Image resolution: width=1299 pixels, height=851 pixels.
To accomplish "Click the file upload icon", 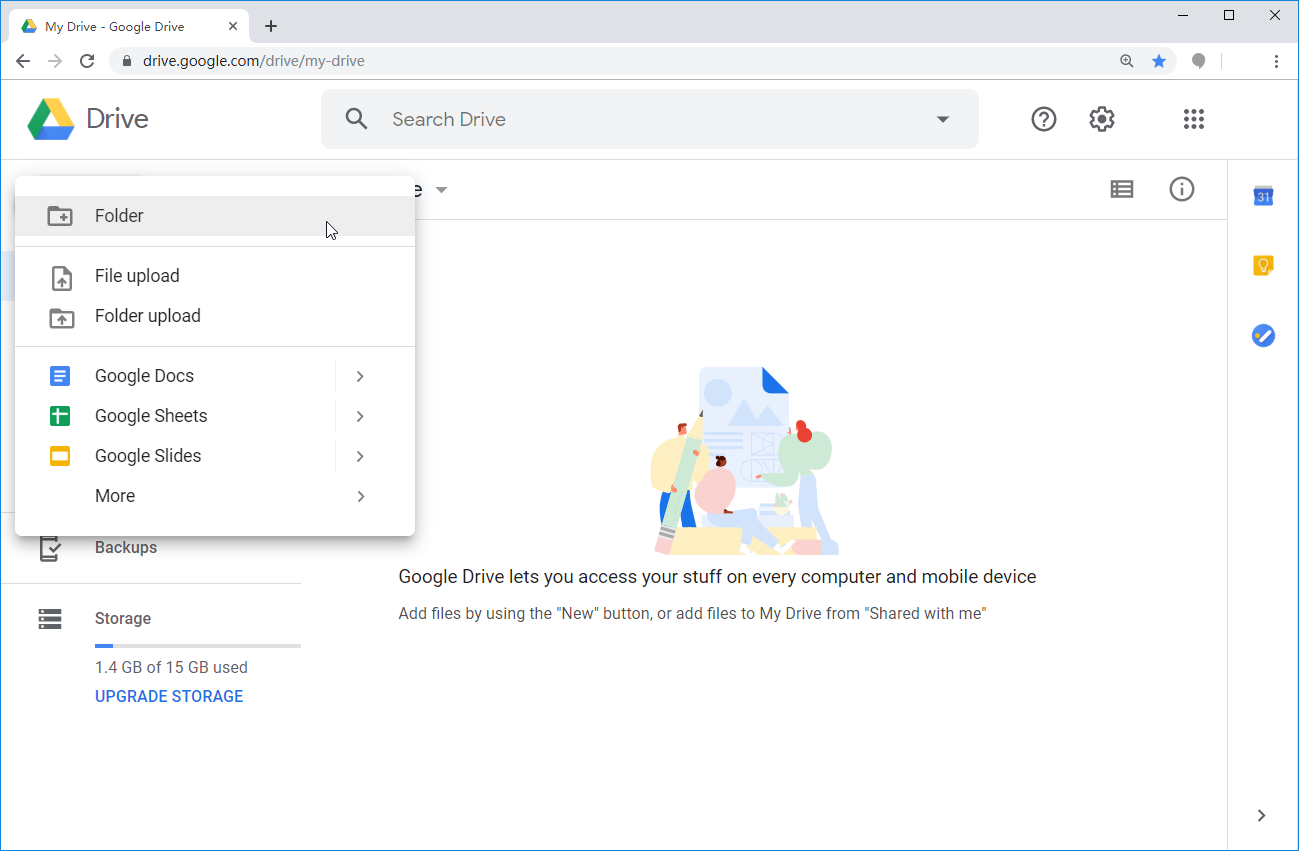I will tap(61, 277).
